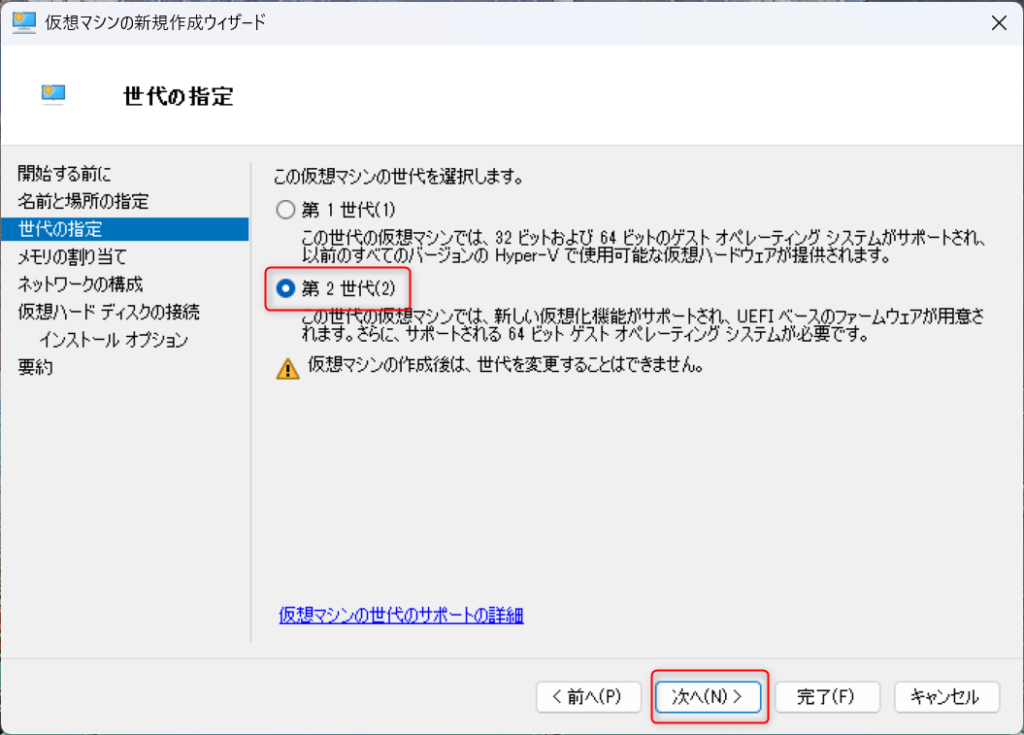Click the キャンセル button
Screen dimensions: 1024x735
[946, 697]
